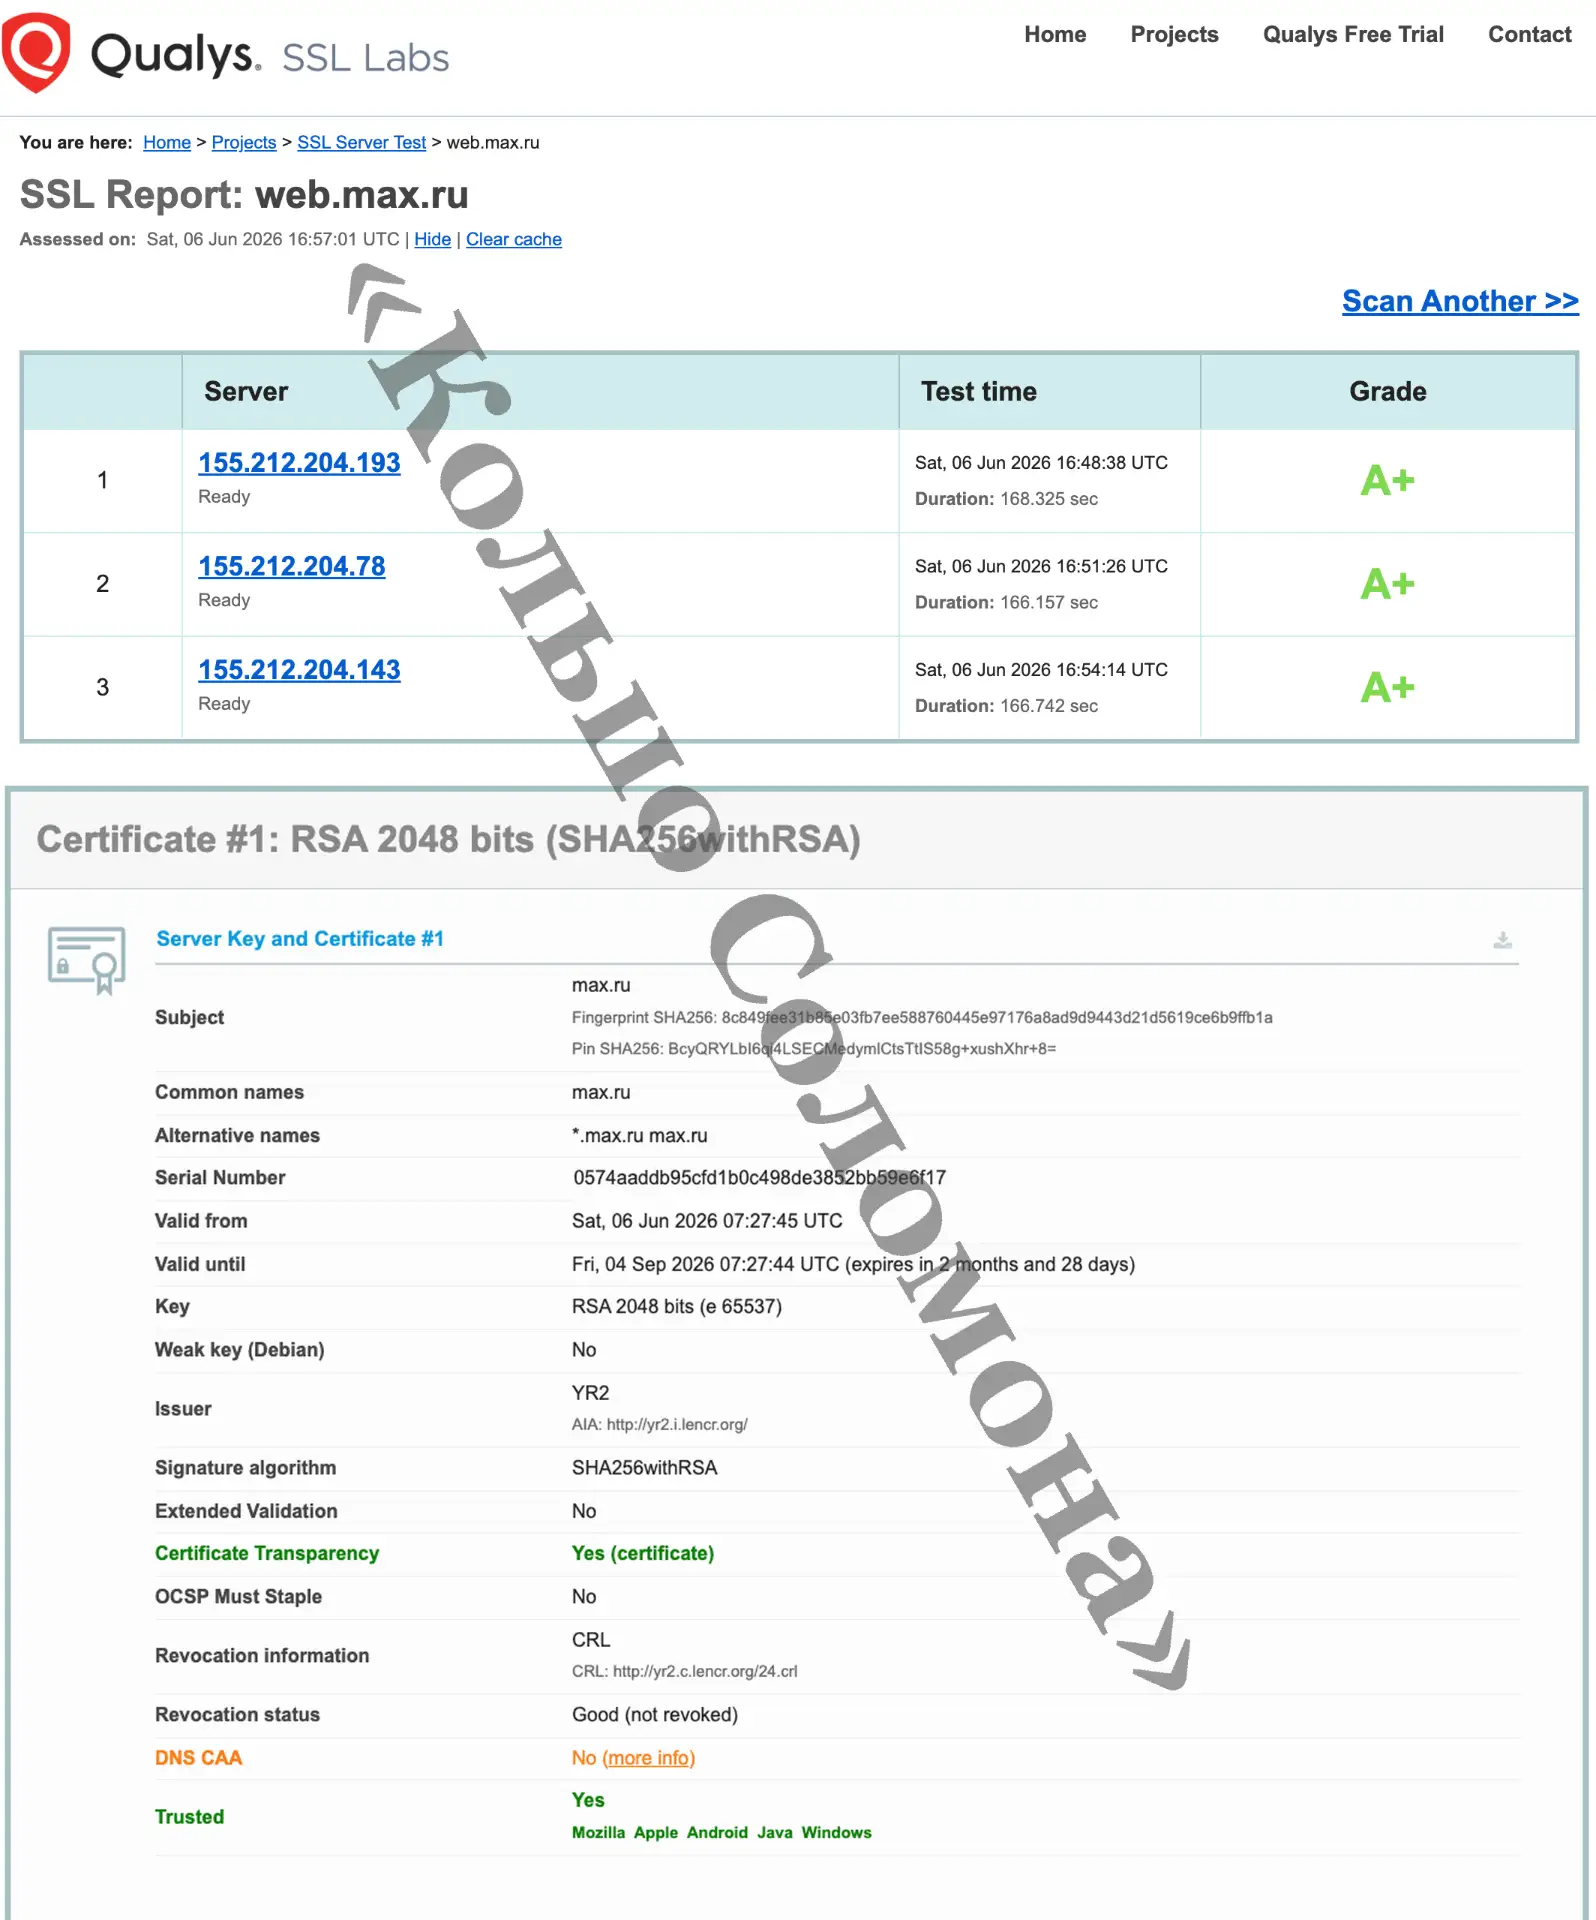
Task: Click the Certificate #1 RSA 2048 bits heading
Action: (x=449, y=839)
